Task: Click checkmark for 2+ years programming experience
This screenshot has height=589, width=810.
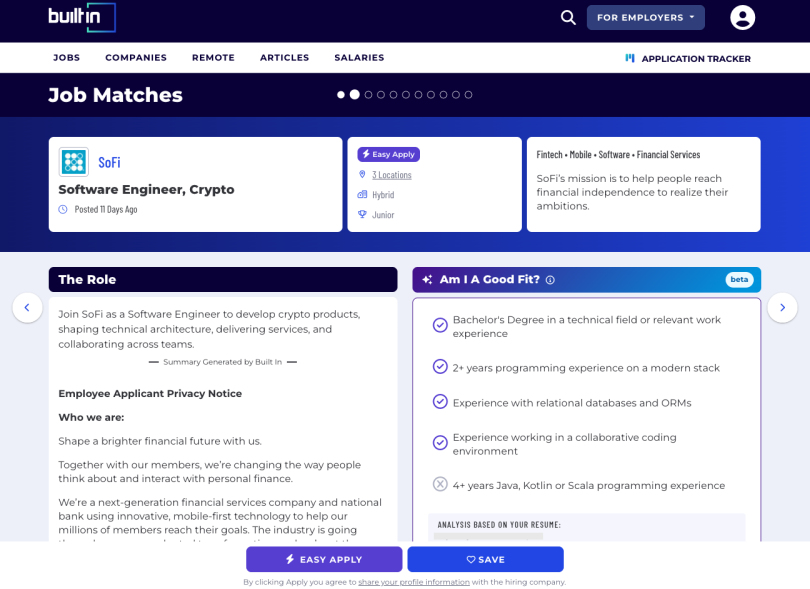Action: [x=440, y=366]
